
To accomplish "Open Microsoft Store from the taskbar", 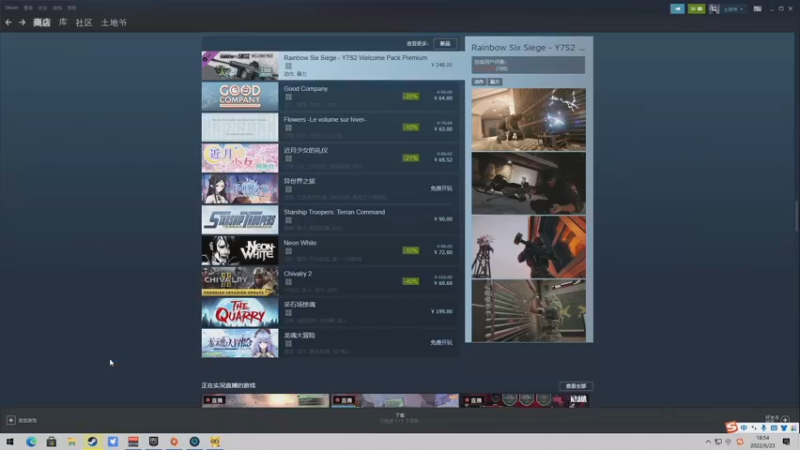I will click(x=52, y=441).
